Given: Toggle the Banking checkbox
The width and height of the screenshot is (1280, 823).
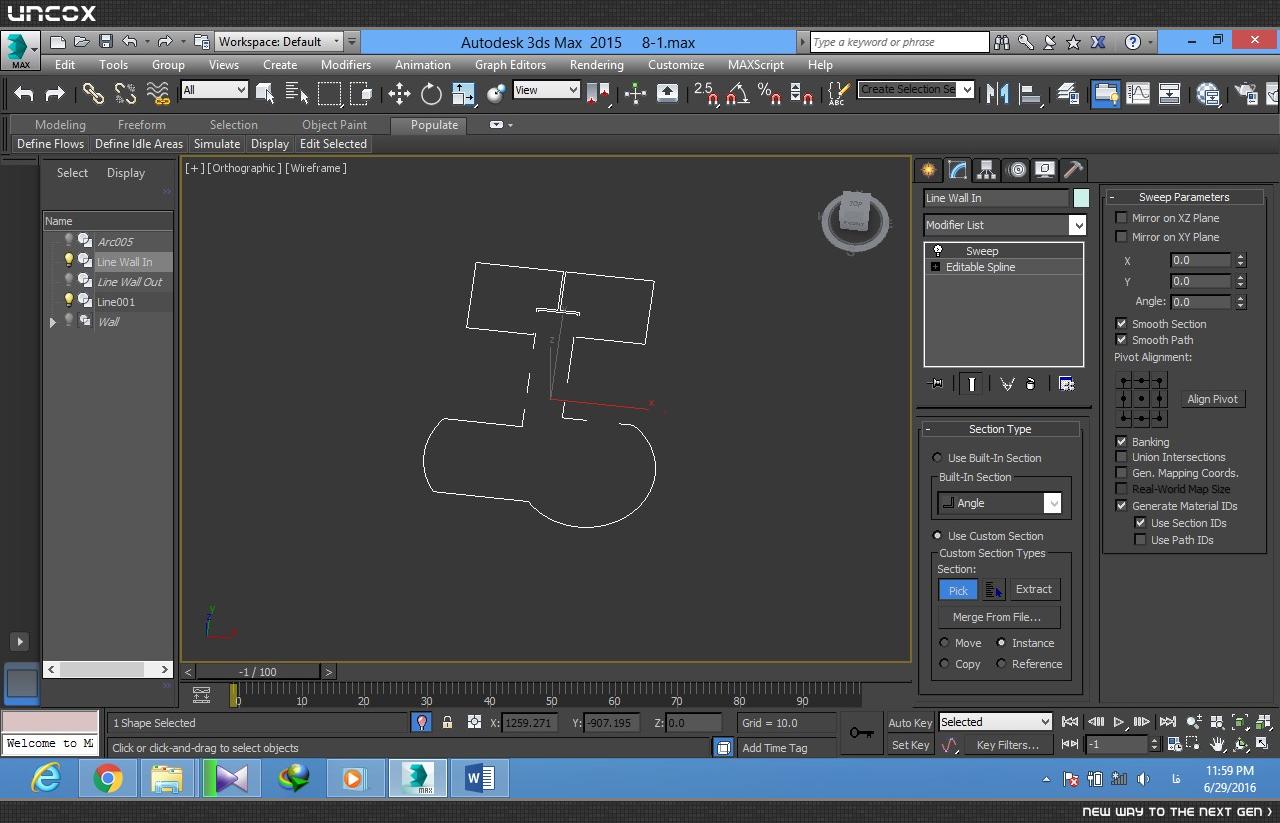Looking at the screenshot, I should [x=1121, y=442].
